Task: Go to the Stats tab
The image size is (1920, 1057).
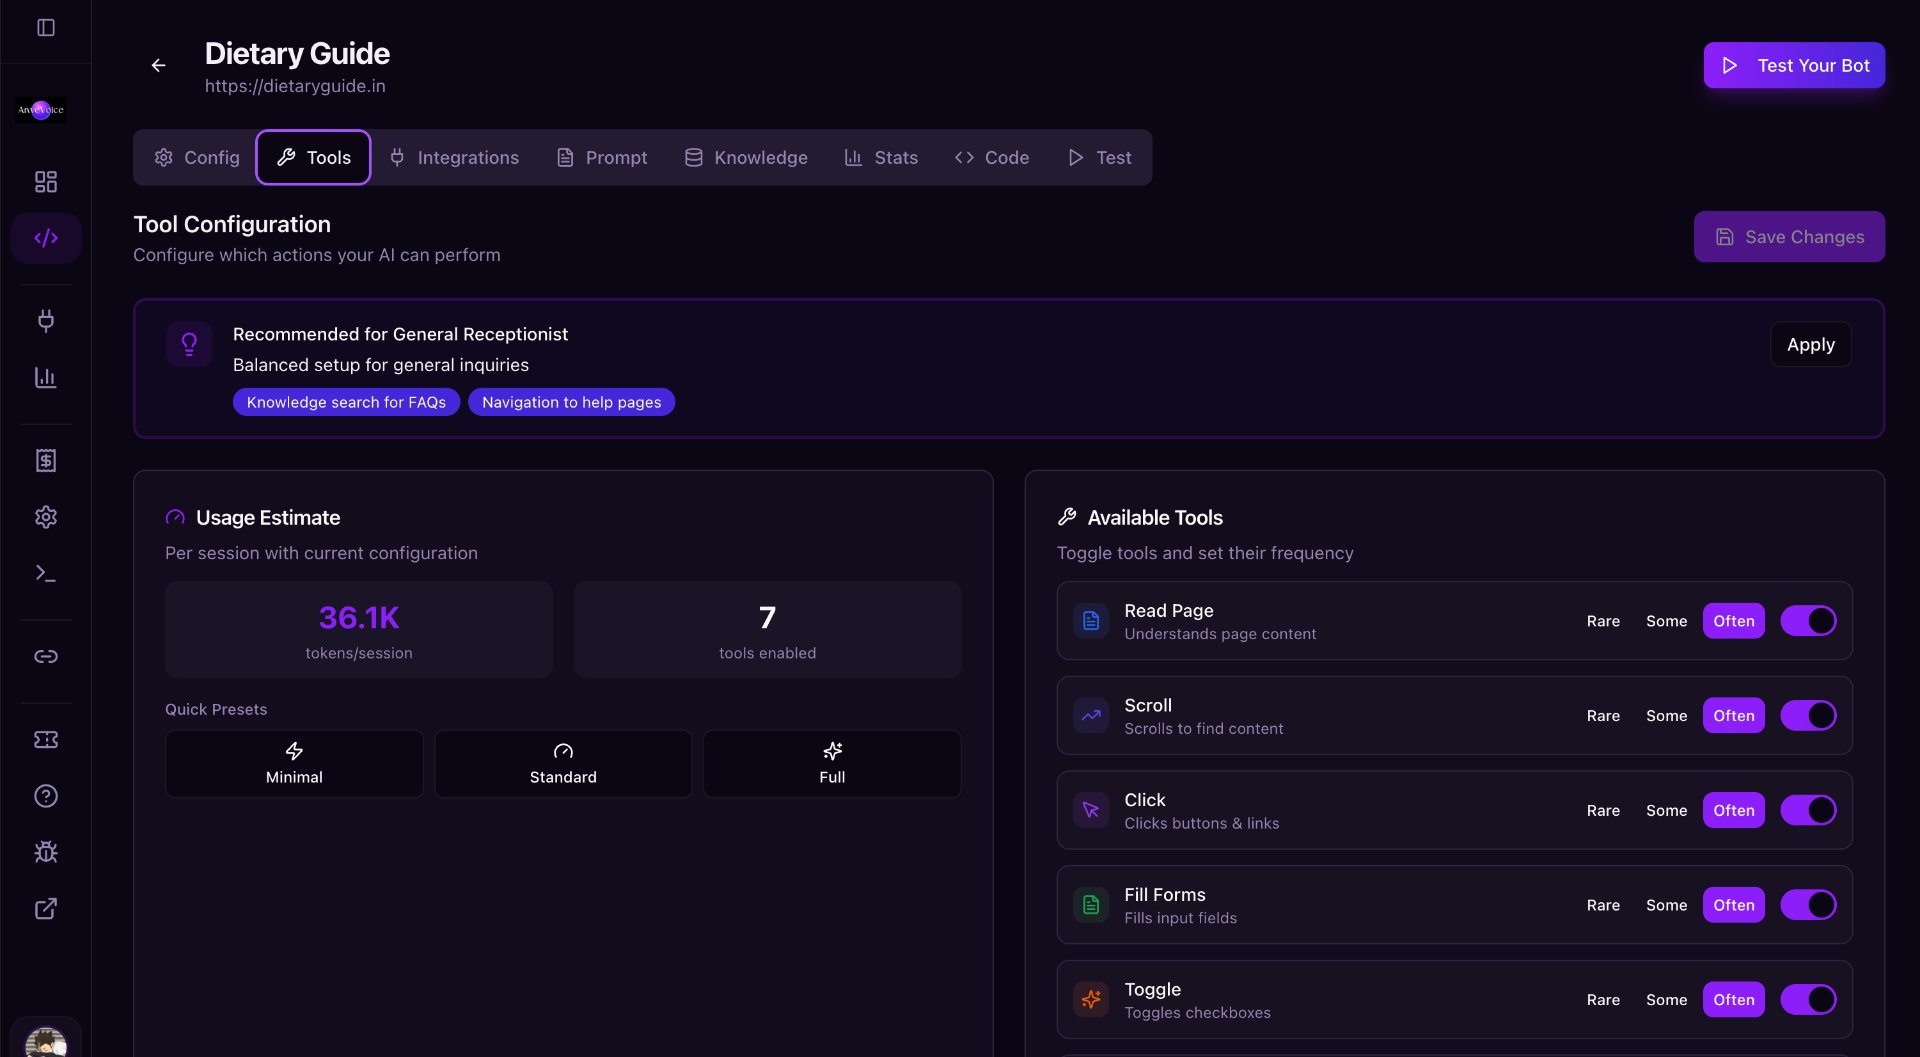Action: pyautogui.click(x=881, y=158)
